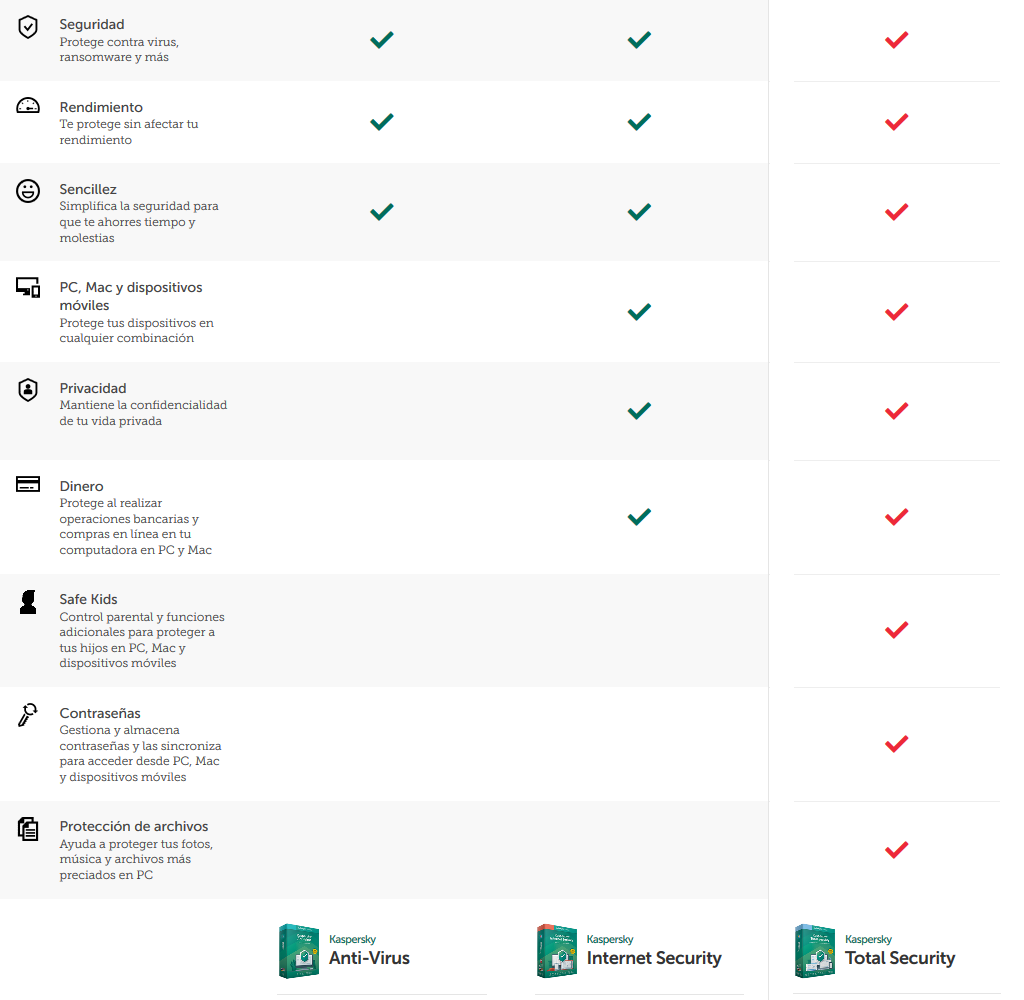This screenshot has width=1024, height=1000.
Task: Select the Kaspersky Anti-Virus box image
Action: click(x=299, y=951)
